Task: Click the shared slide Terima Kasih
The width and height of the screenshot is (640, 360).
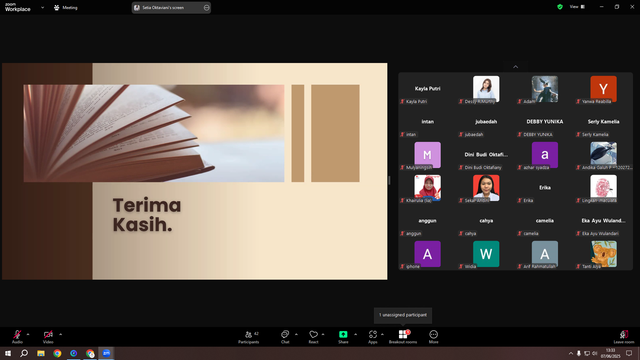Action: (x=195, y=171)
